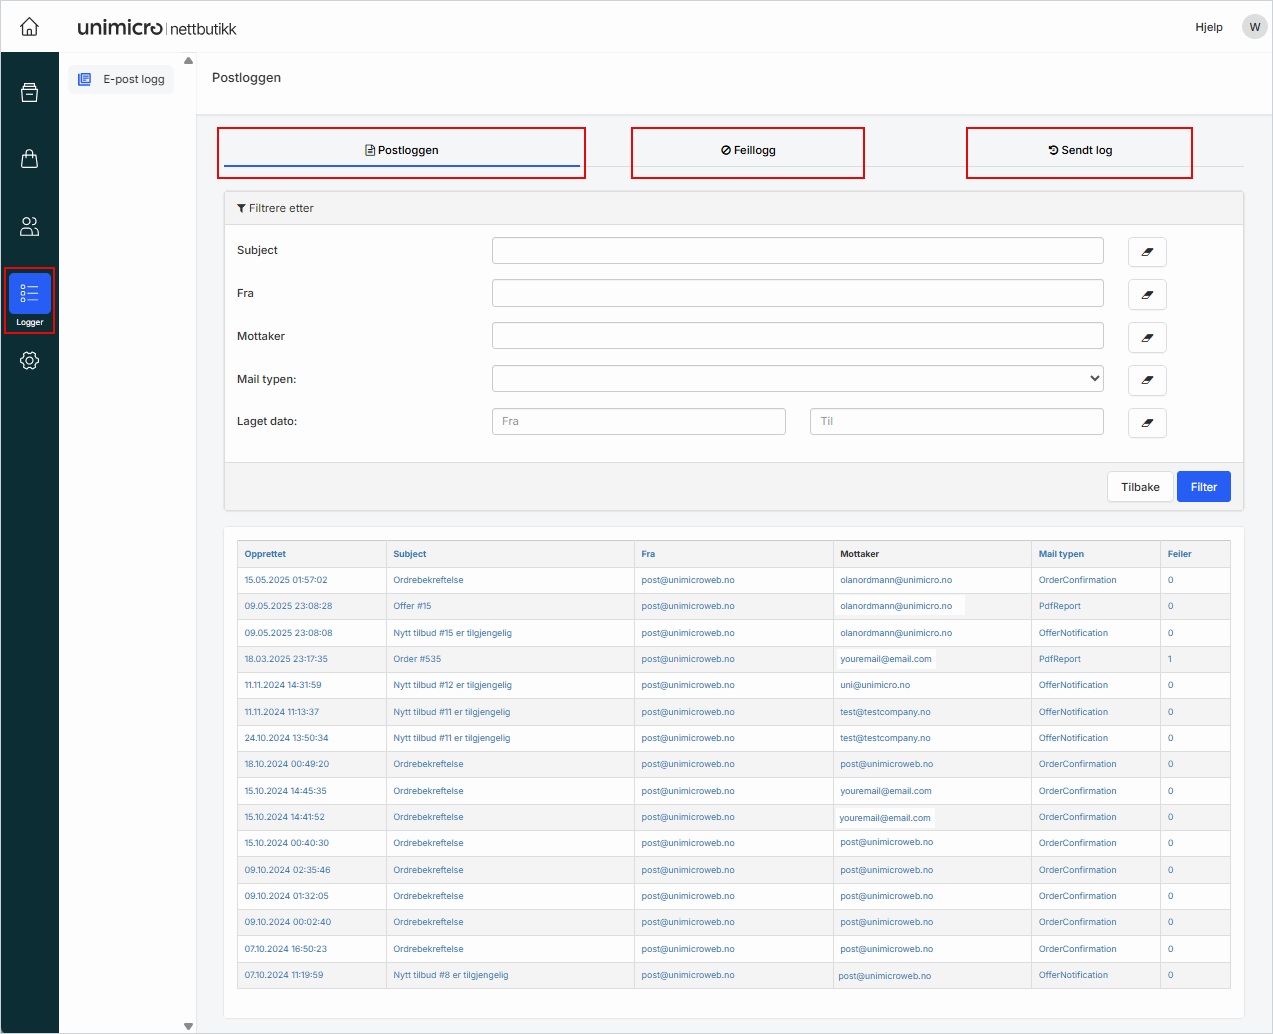Switch to the Feillogg tab

coord(748,150)
